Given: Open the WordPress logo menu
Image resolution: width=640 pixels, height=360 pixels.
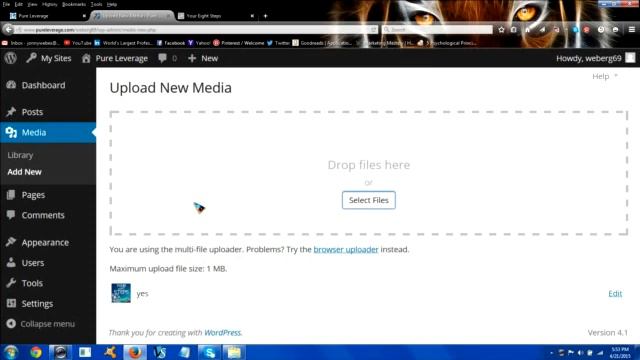Looking at the screenshot, I should 11,58.
